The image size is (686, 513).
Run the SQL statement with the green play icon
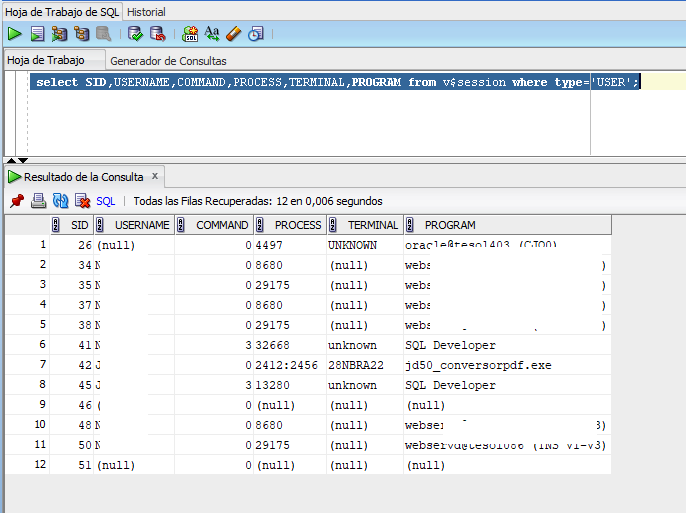[x=14, y=34]
